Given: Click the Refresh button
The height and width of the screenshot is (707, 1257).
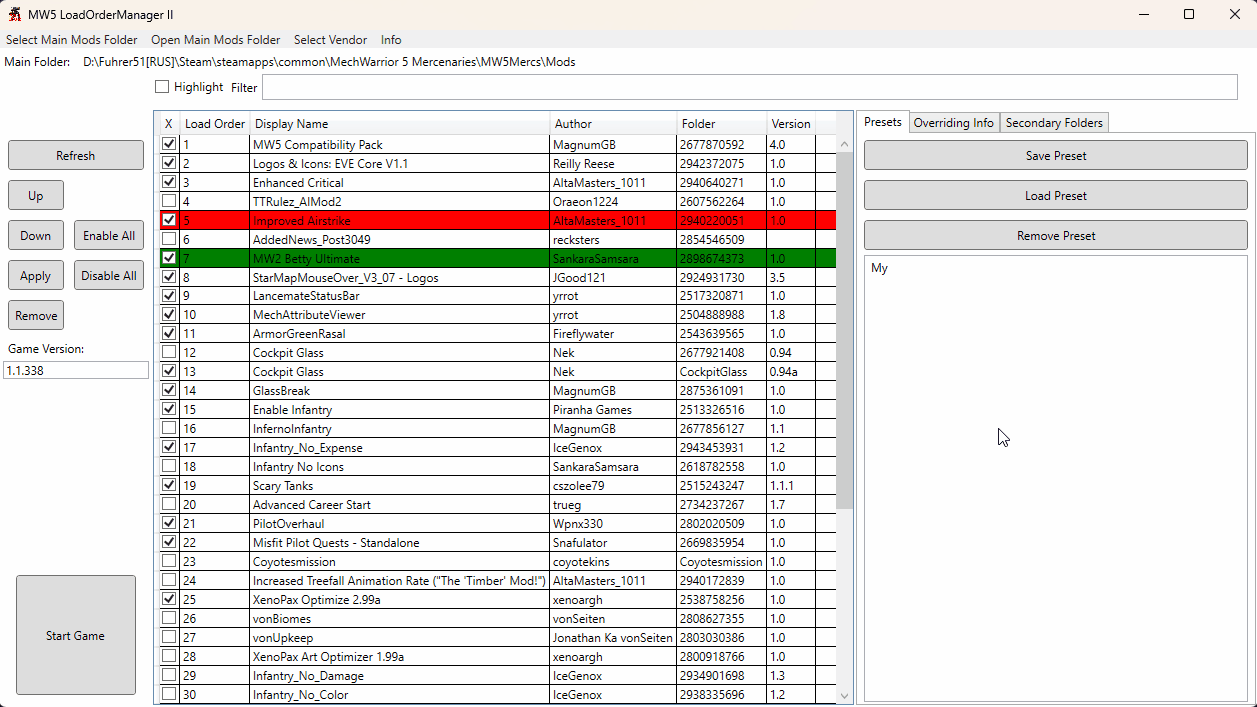Looking at the screenshot, I should [x=76, y=156].
